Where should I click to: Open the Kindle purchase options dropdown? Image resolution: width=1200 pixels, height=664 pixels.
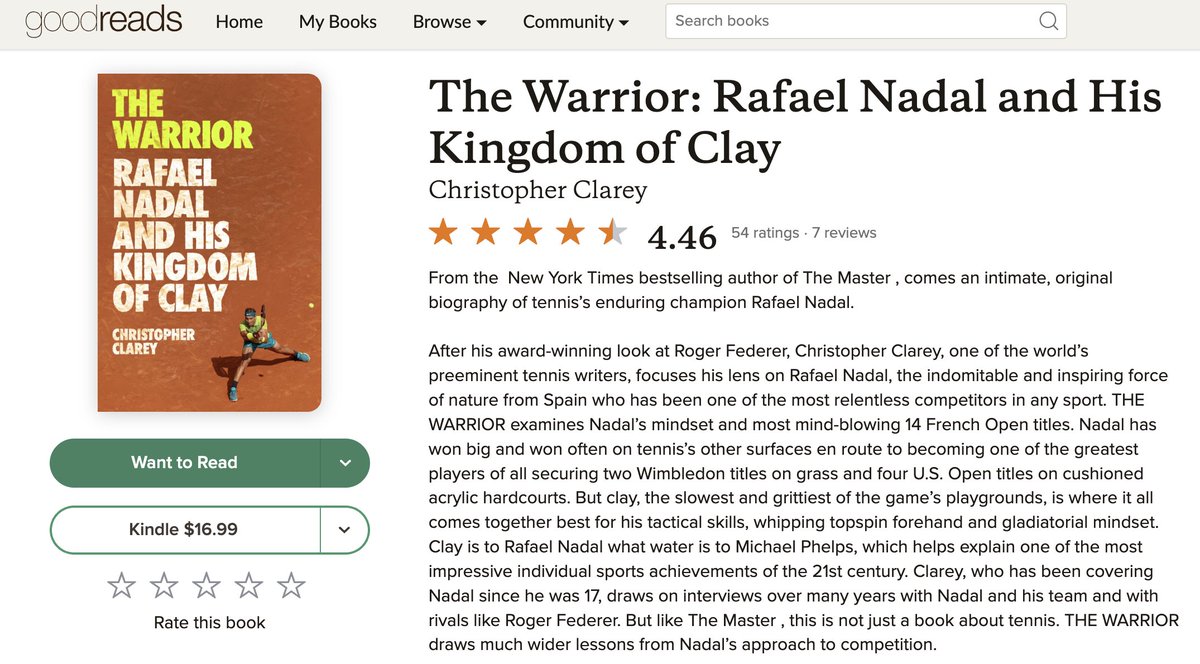pyautogui.click(x=345, y=530)
